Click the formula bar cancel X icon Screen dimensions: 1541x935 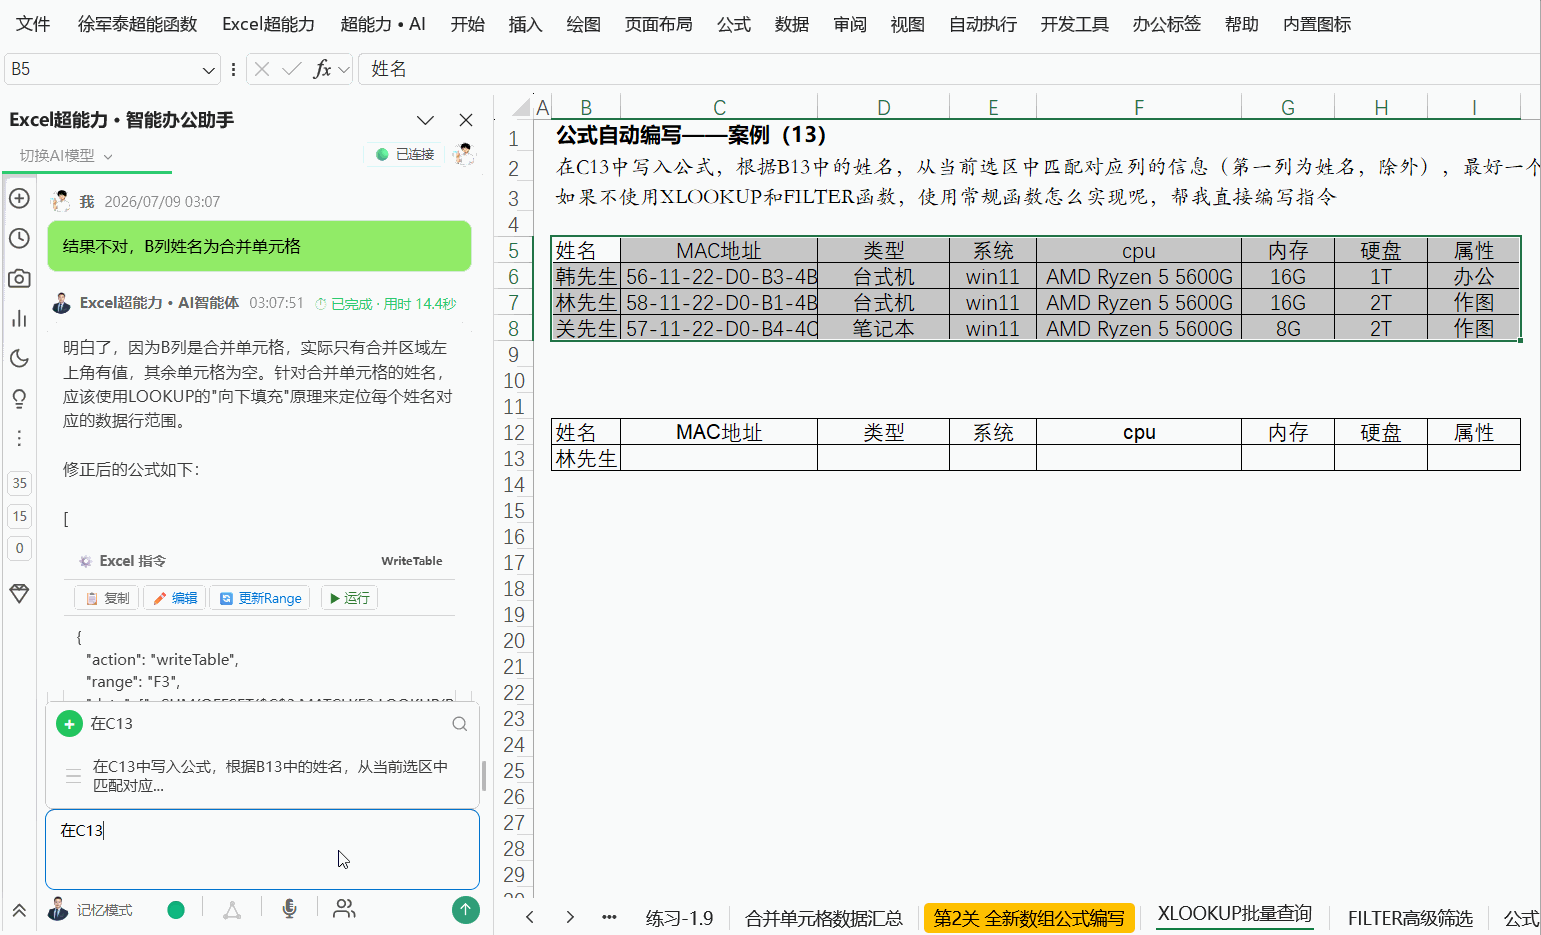(262, 69)
